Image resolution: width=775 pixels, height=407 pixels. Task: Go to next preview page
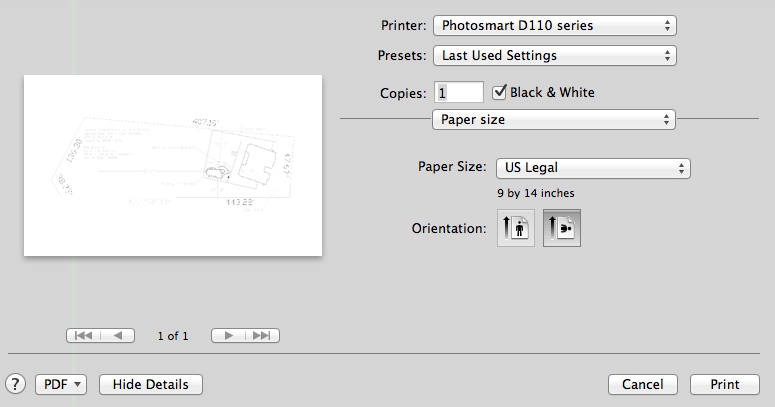pyautogui.click(x=229, y=336)
